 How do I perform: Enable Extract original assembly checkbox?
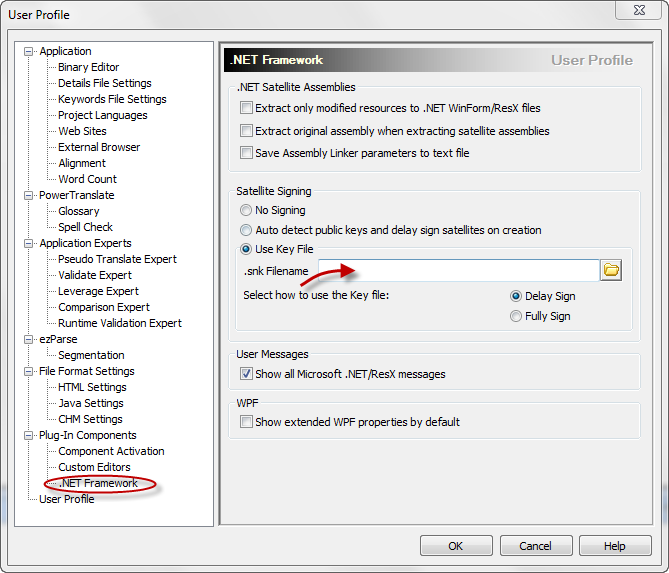[246, 130]
